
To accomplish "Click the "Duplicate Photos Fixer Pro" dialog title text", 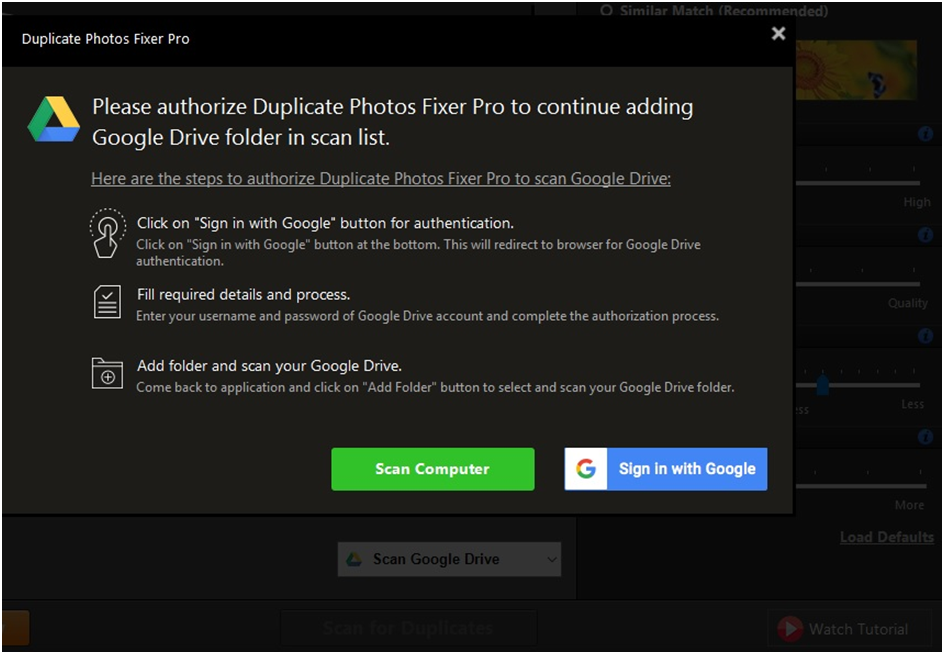I will coord(105,39).
